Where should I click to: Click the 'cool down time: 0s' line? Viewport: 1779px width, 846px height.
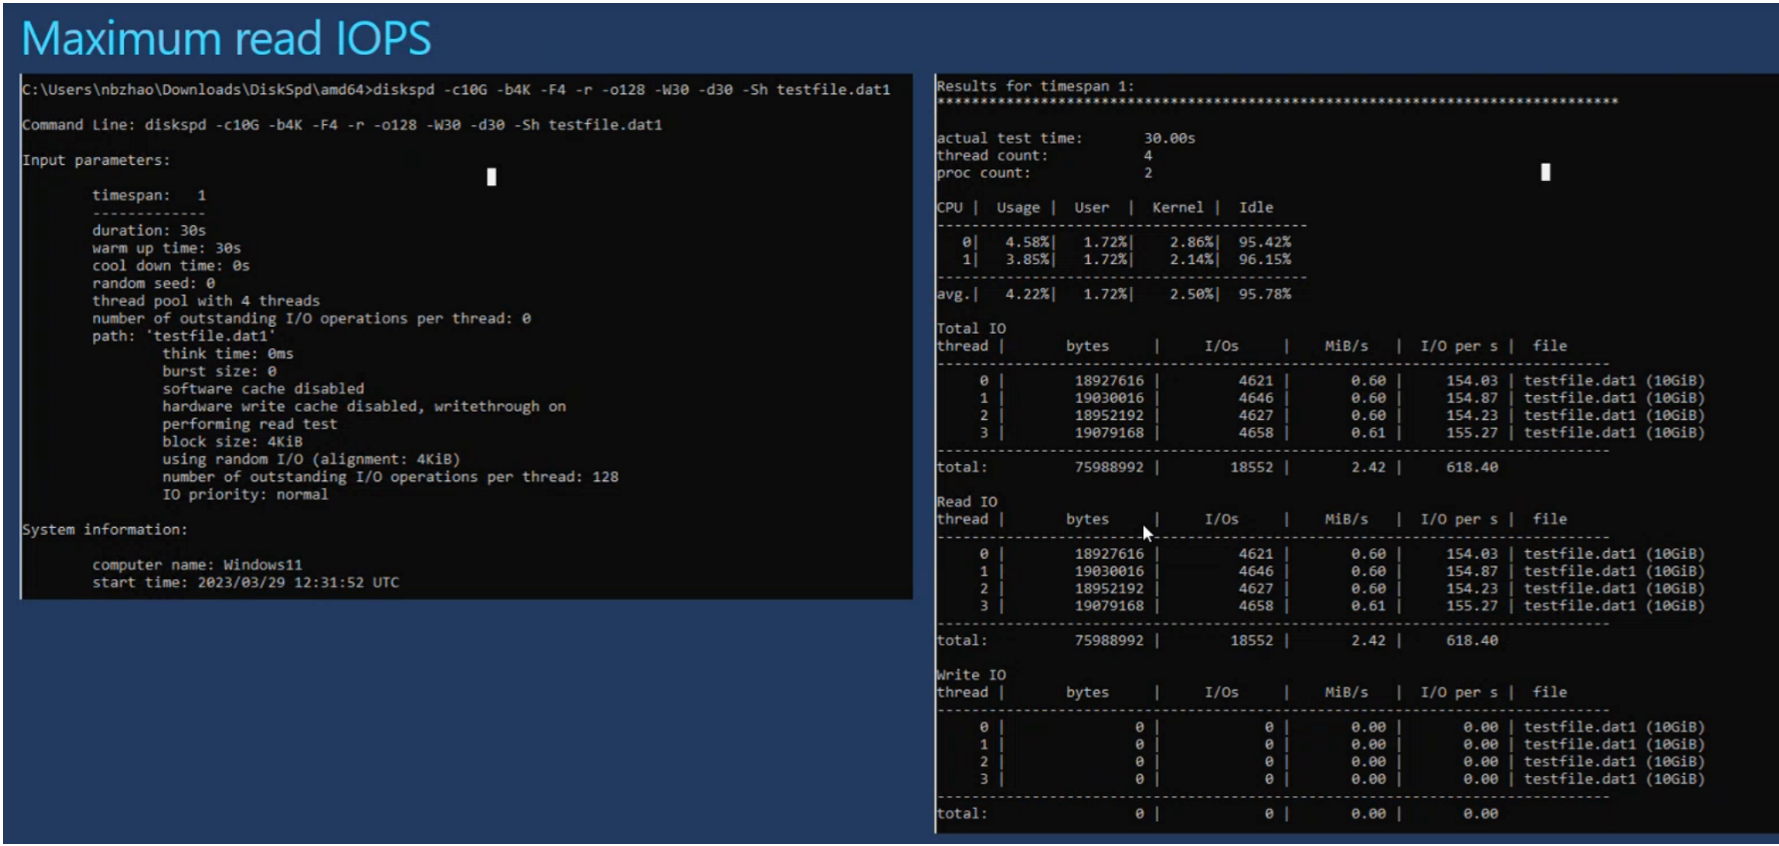[171, 266]
